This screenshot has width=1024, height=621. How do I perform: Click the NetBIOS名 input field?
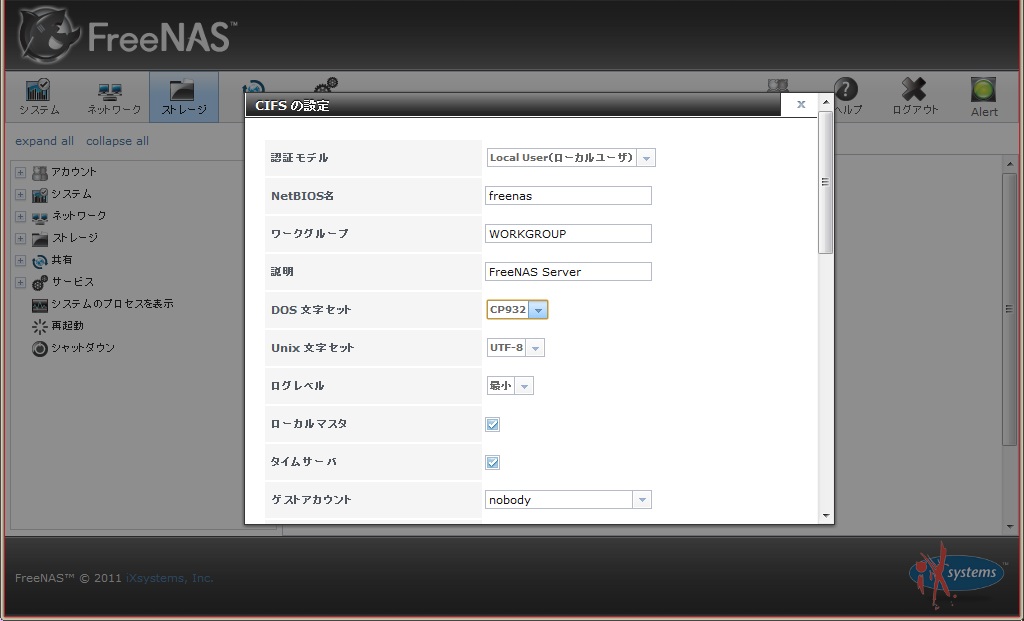click(x=568, y=195)
